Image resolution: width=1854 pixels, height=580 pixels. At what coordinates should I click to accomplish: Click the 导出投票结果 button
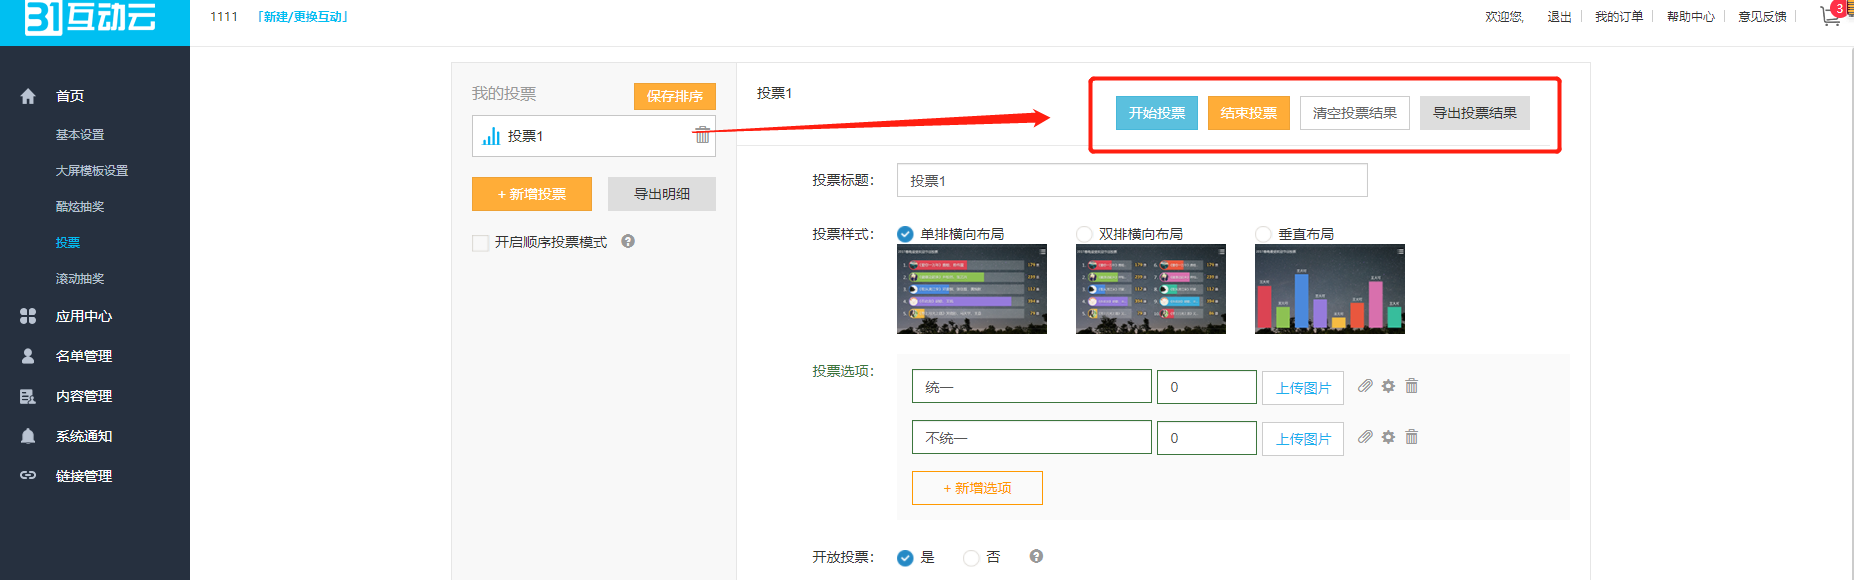click(1474, 113)
